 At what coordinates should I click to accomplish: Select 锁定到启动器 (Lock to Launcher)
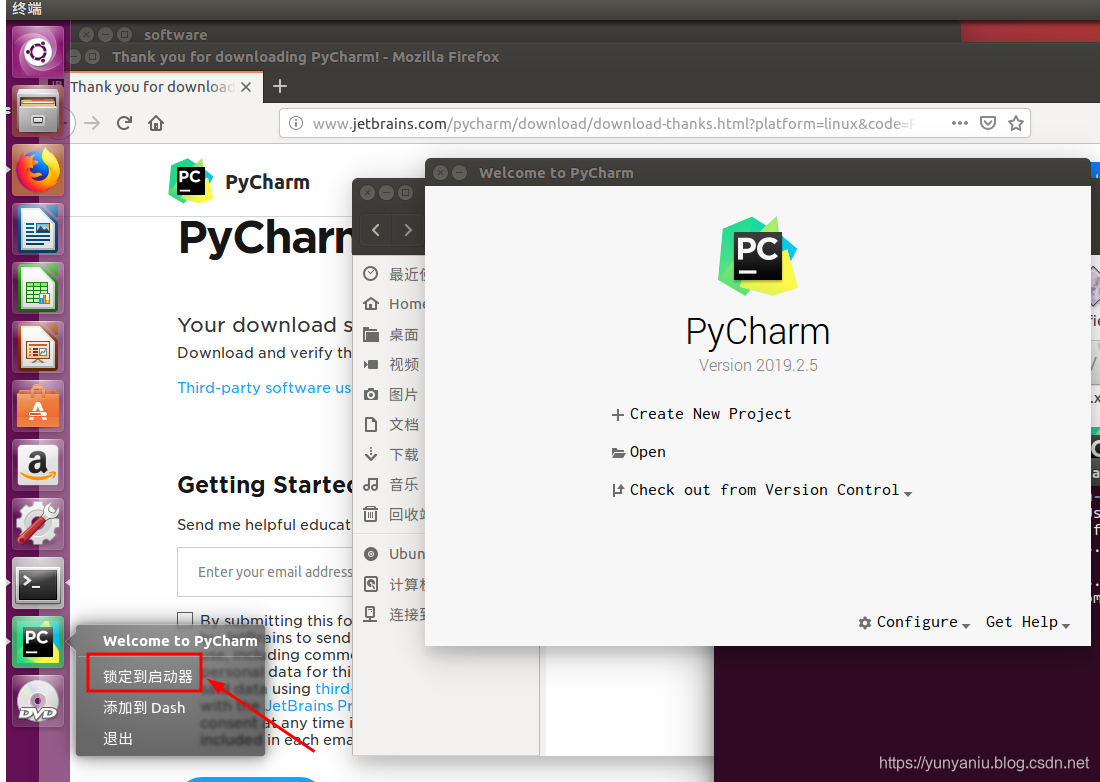148,676
